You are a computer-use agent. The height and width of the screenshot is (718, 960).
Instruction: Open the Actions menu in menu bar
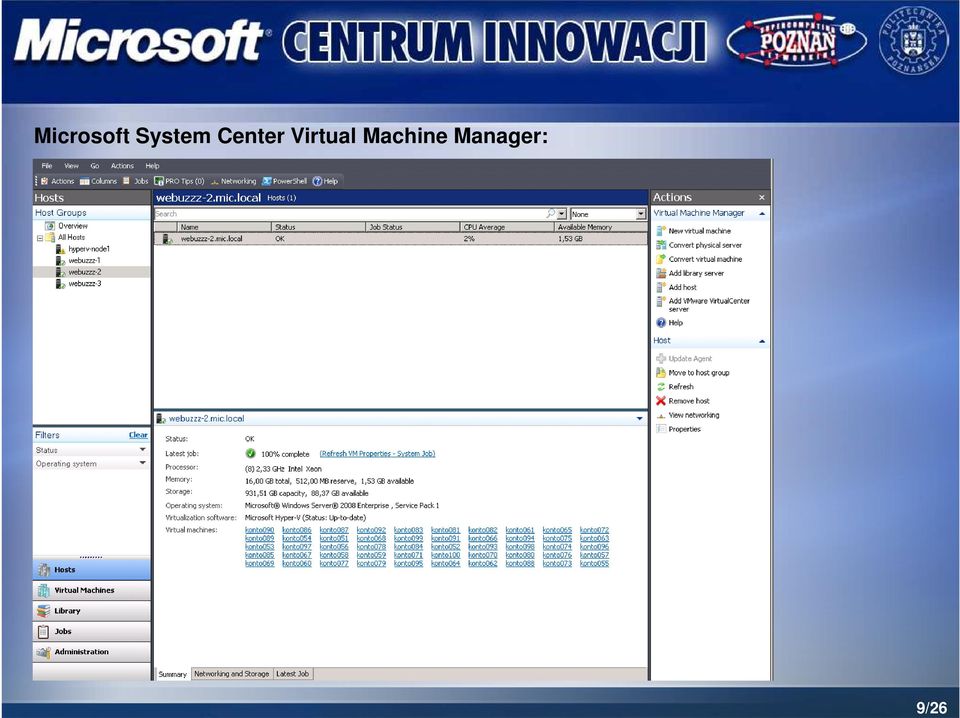pos(122,166)
